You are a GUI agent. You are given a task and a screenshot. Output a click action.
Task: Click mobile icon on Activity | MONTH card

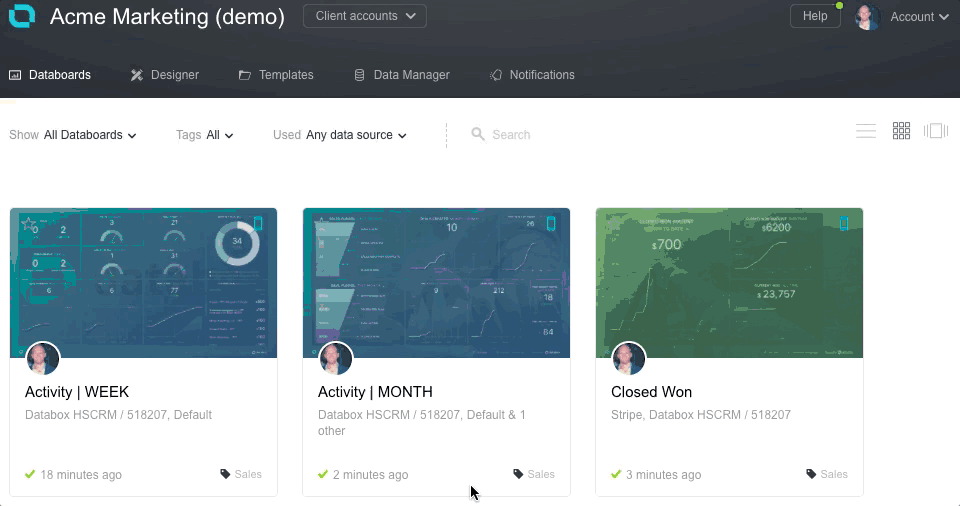[x=550, y=224]
